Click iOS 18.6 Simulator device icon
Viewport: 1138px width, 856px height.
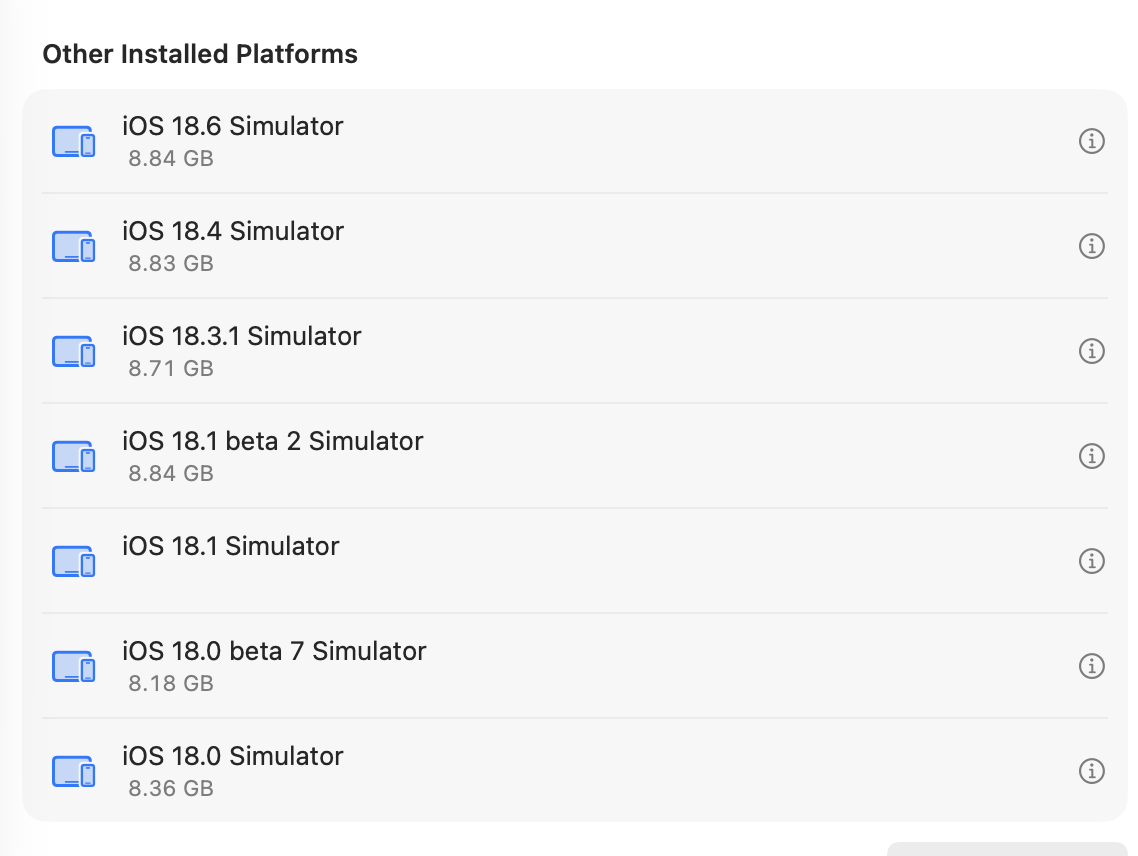tap(73, 142)
